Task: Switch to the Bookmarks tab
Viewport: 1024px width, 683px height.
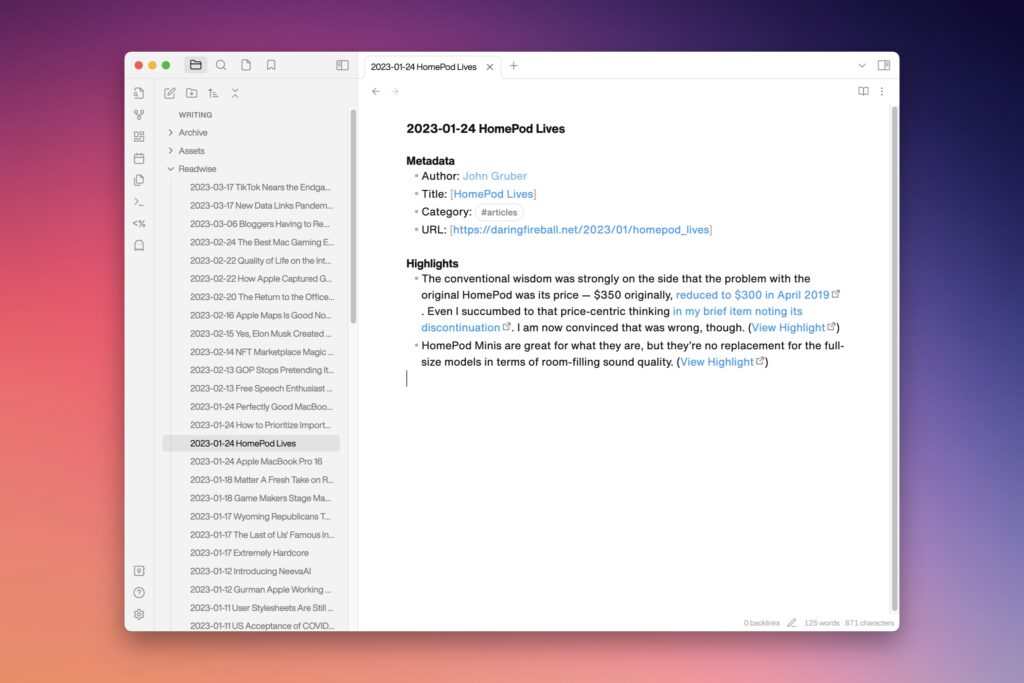Action: pos(271,64)
